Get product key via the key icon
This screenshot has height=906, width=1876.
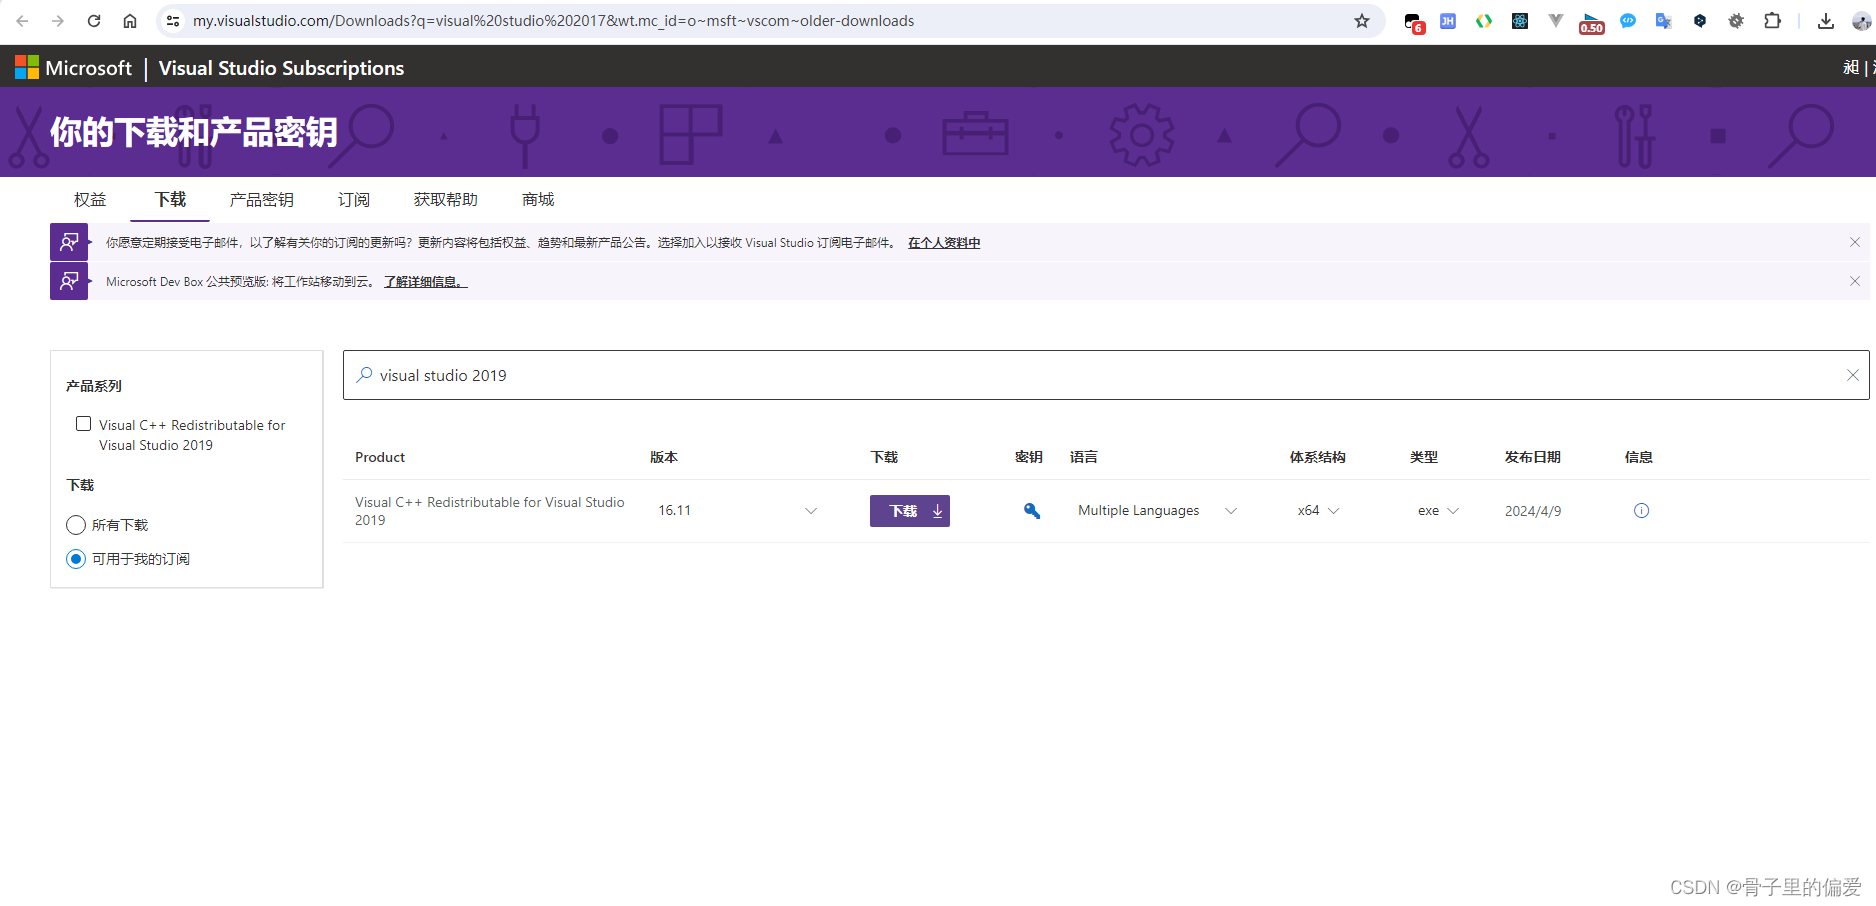(x=1032, y=511)
